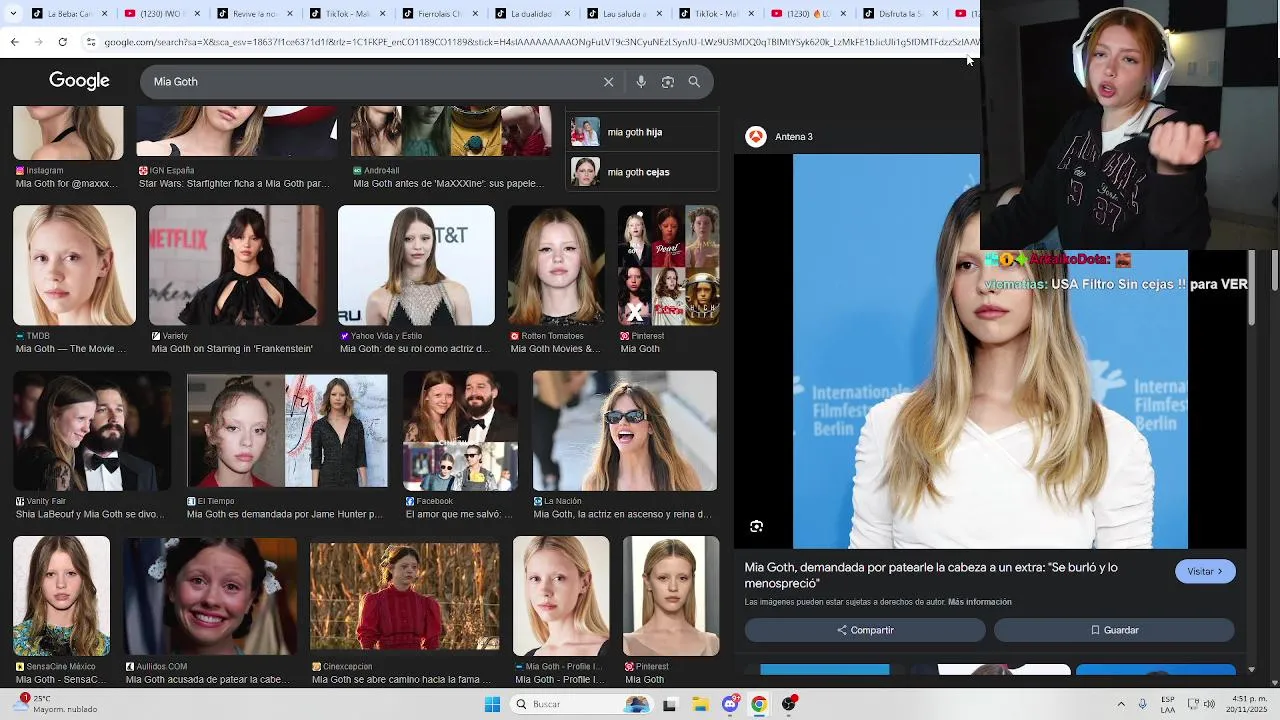Open the ESP LAA language selector
The height and width of the screenshot is (720, 1280).
[x=1168, y=704]
